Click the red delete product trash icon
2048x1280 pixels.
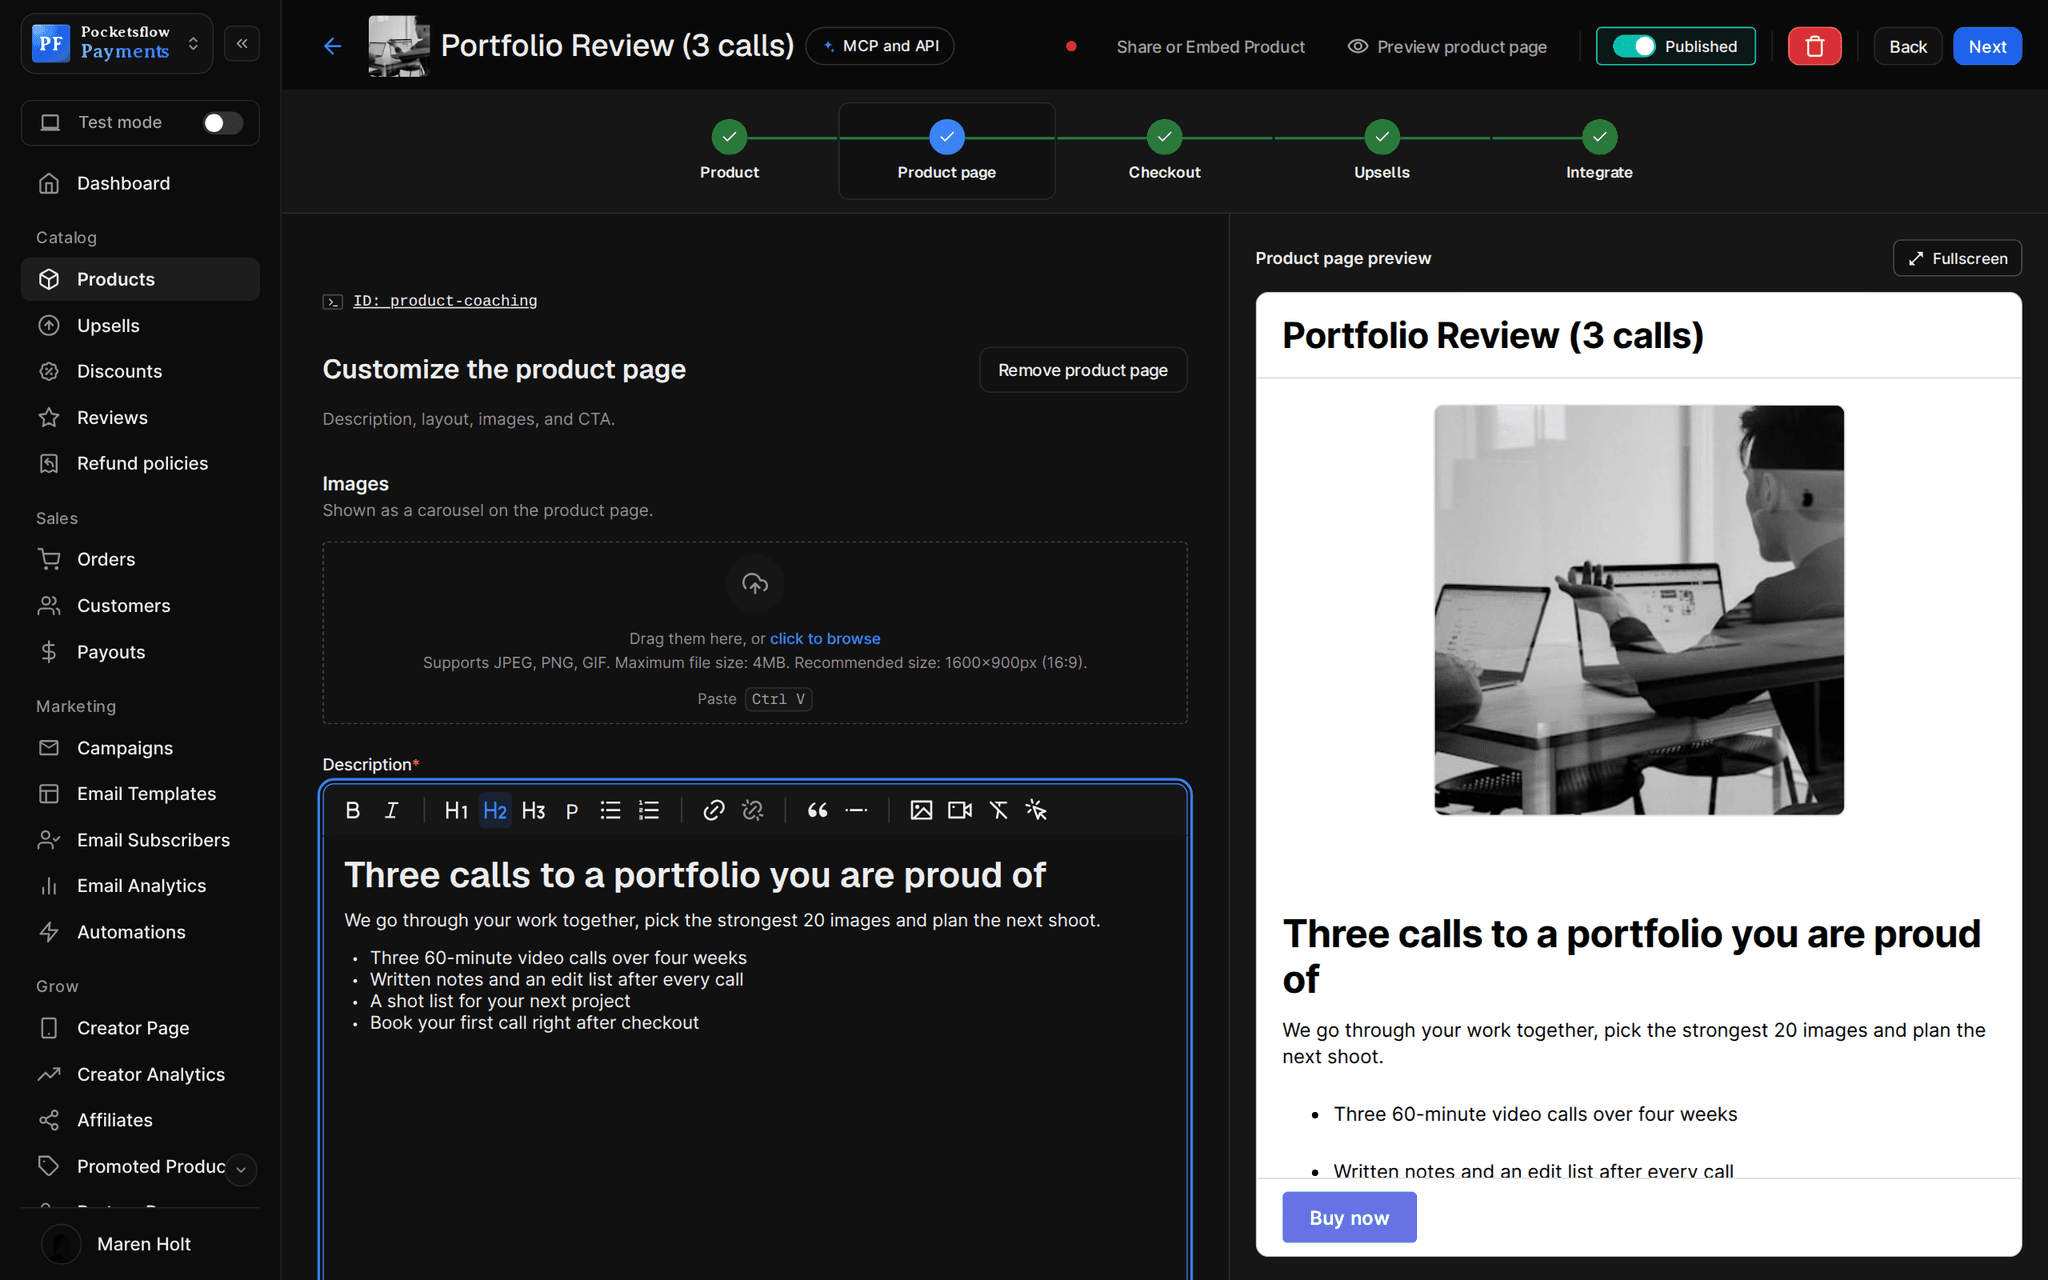(x=1814, y=46)
